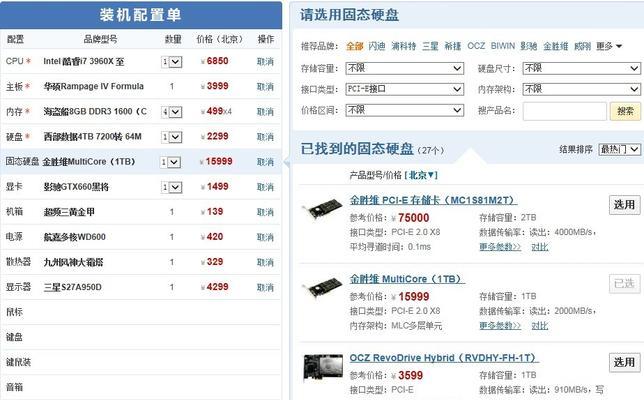Filter by brand 三星
The height and width of the screenshot is (400, 644).
click(x=430, y=46)
